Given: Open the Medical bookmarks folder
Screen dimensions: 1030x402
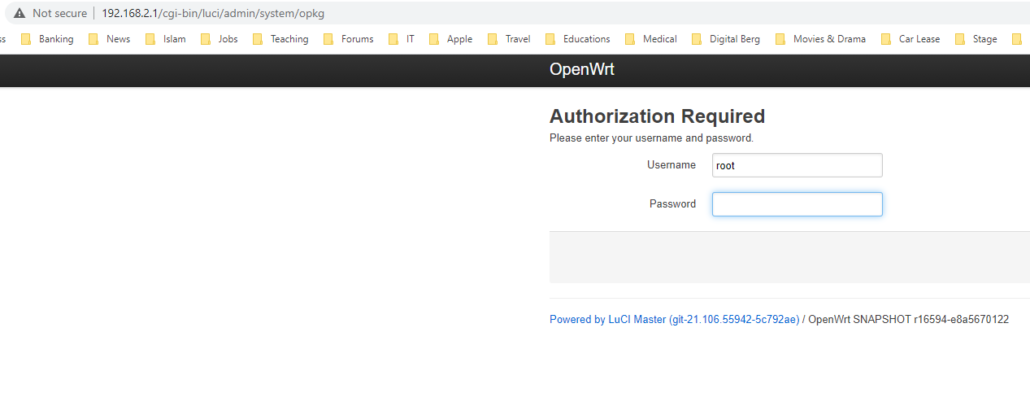Looking at the screenshot, I should pyautogui.click(x=651, y=39).
